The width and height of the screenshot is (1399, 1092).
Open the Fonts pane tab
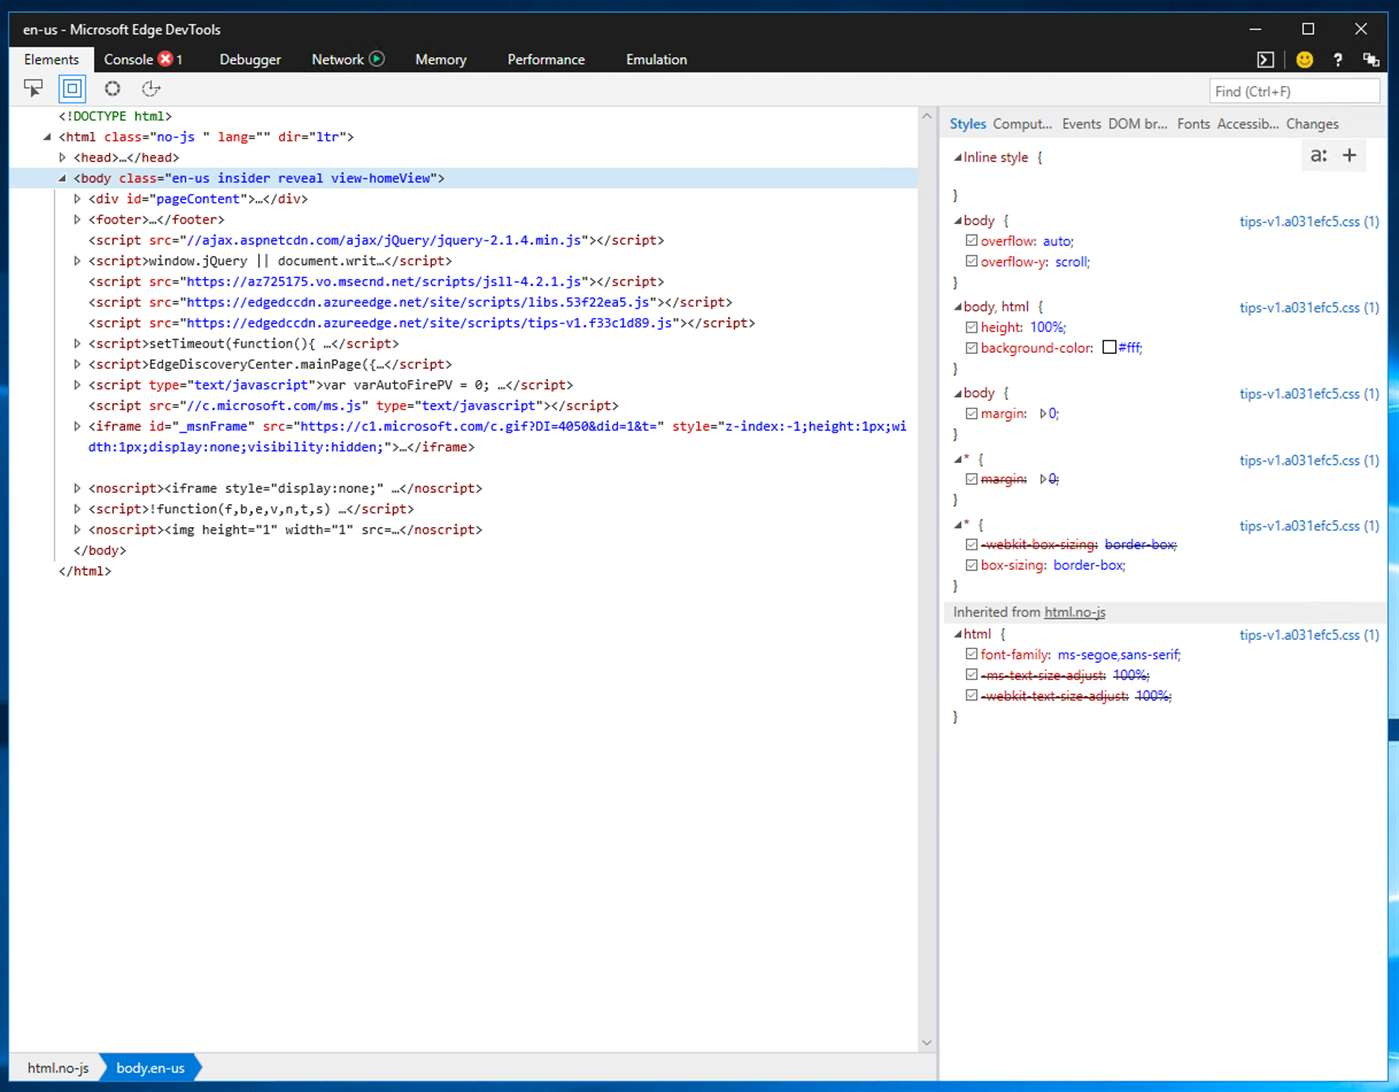coord(1193,124)
